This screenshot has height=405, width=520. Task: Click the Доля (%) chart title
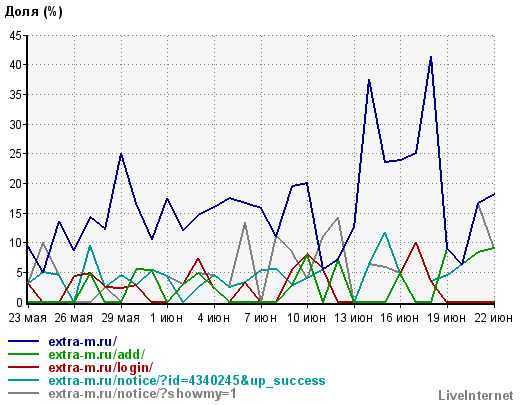[34, 12]
